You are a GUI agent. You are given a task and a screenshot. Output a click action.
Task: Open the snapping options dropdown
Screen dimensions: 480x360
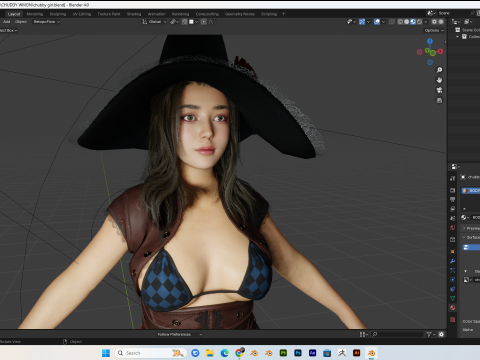[x=193, y=22]
